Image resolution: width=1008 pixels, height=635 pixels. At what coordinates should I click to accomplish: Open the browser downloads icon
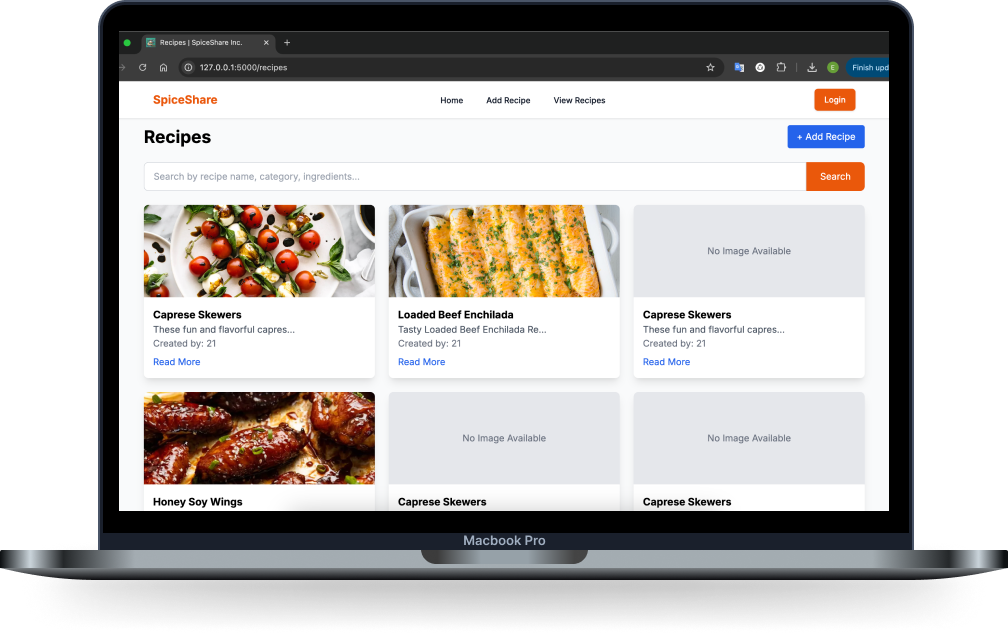click(x=812, y=68)
